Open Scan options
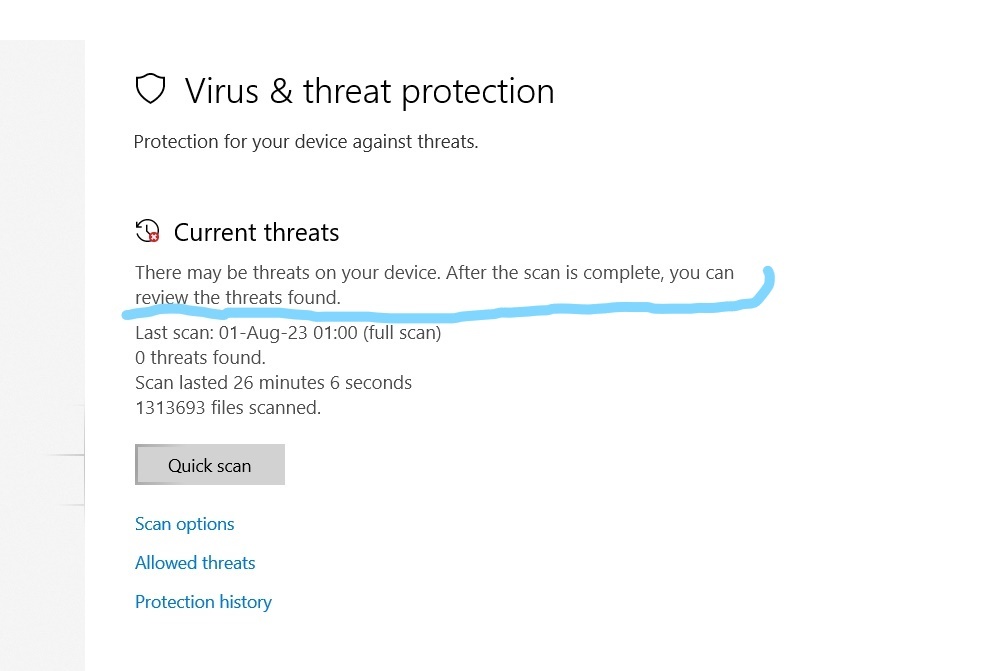The image size is (981, 671). [184, 523]
